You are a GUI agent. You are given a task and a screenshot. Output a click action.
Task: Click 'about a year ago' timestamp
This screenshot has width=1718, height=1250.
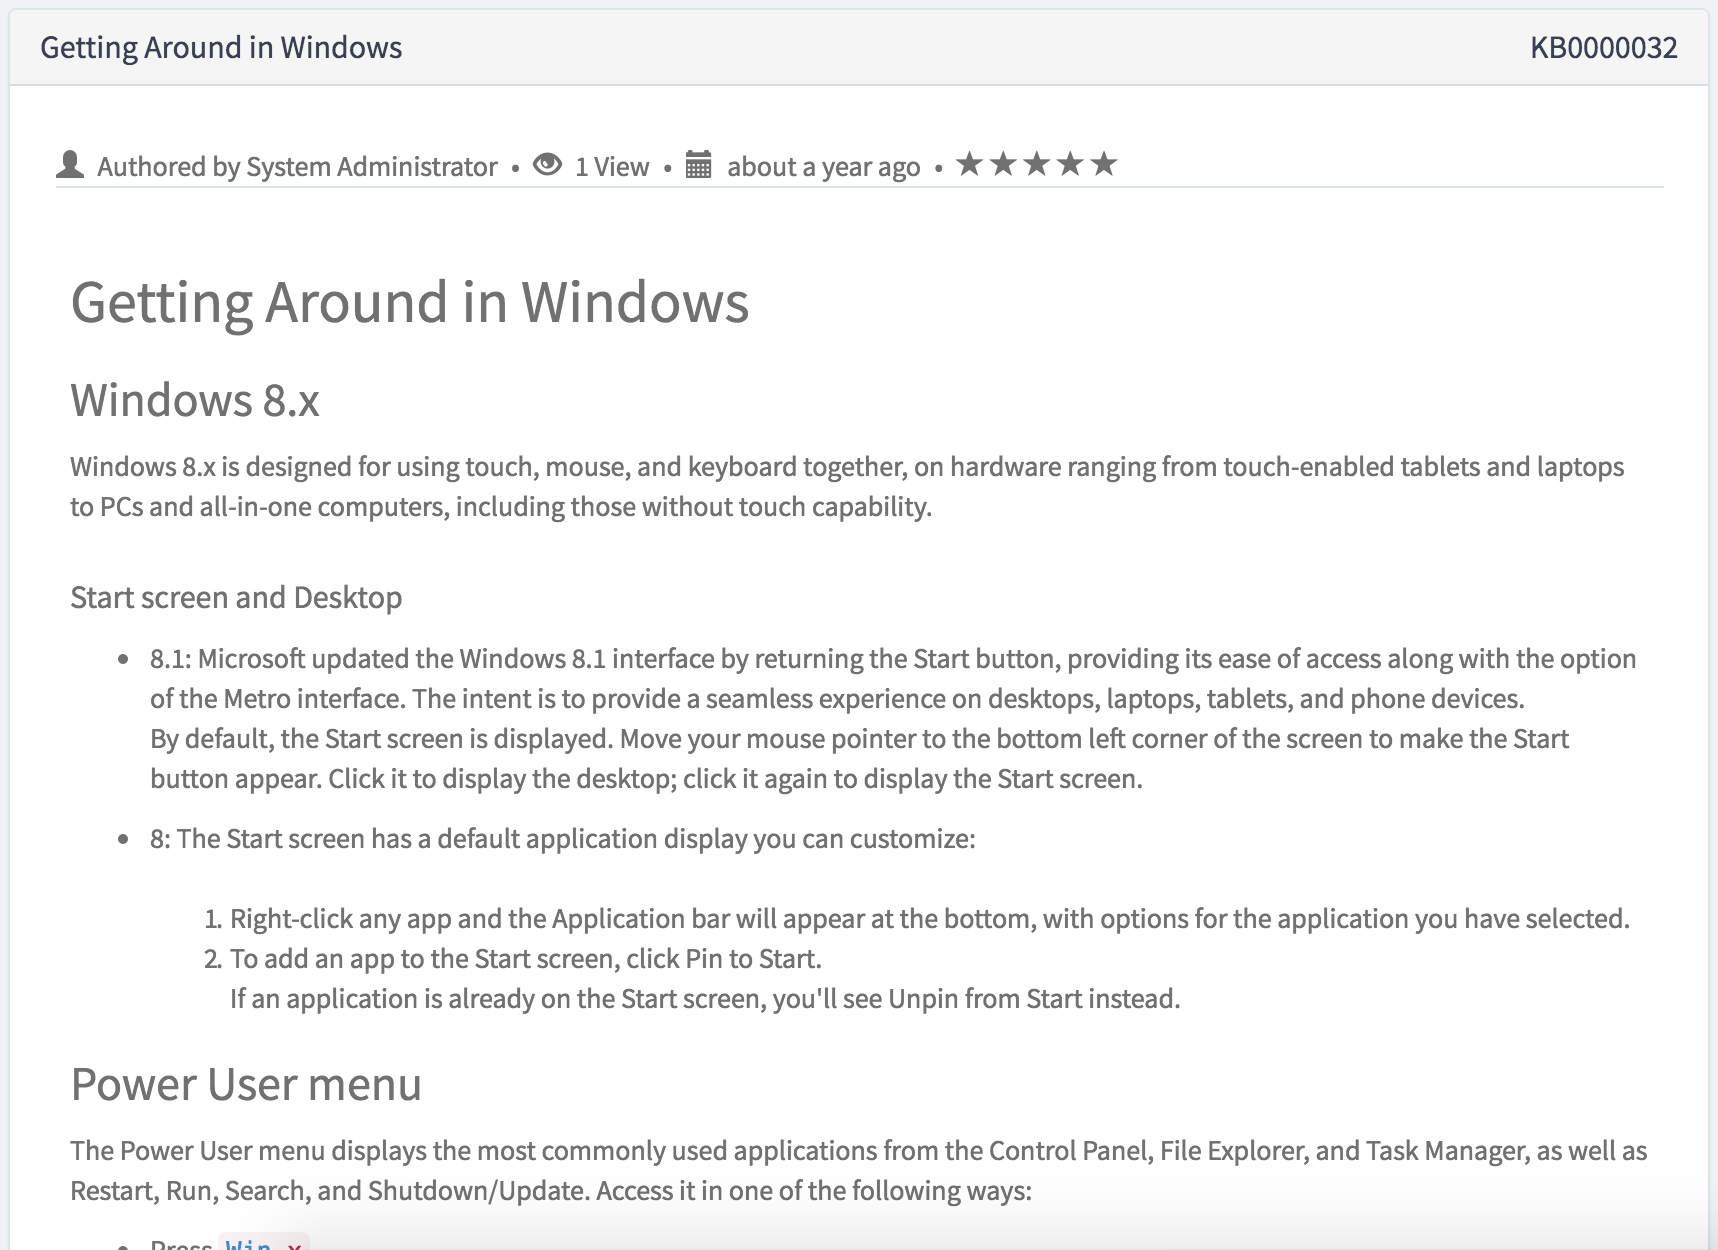823,167
